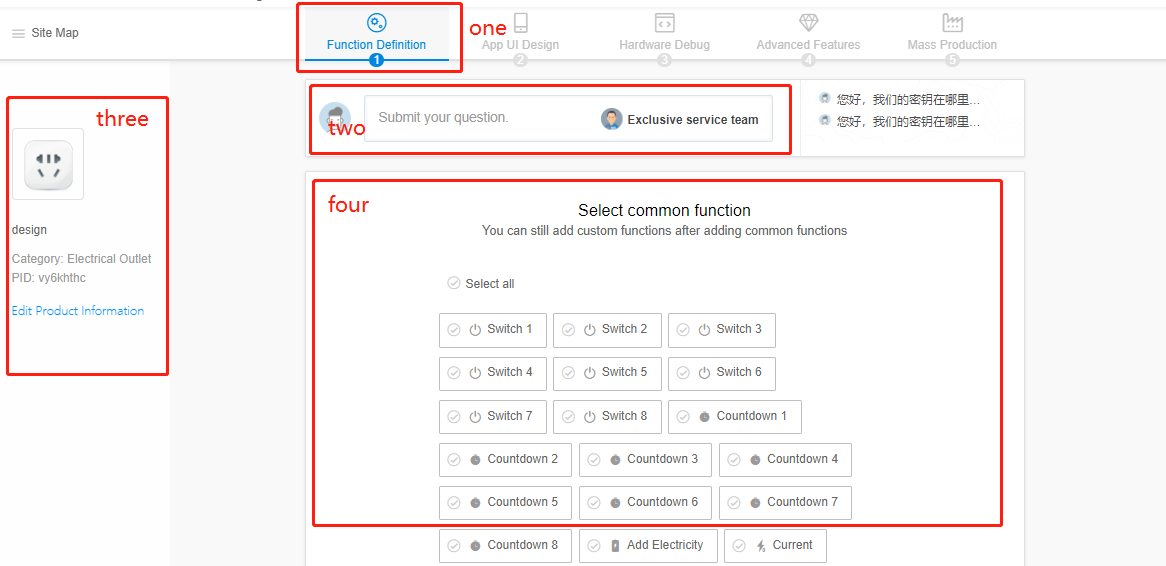Check the Select all checkbox
Screen dimensions: 1166x566
point(454,283)
